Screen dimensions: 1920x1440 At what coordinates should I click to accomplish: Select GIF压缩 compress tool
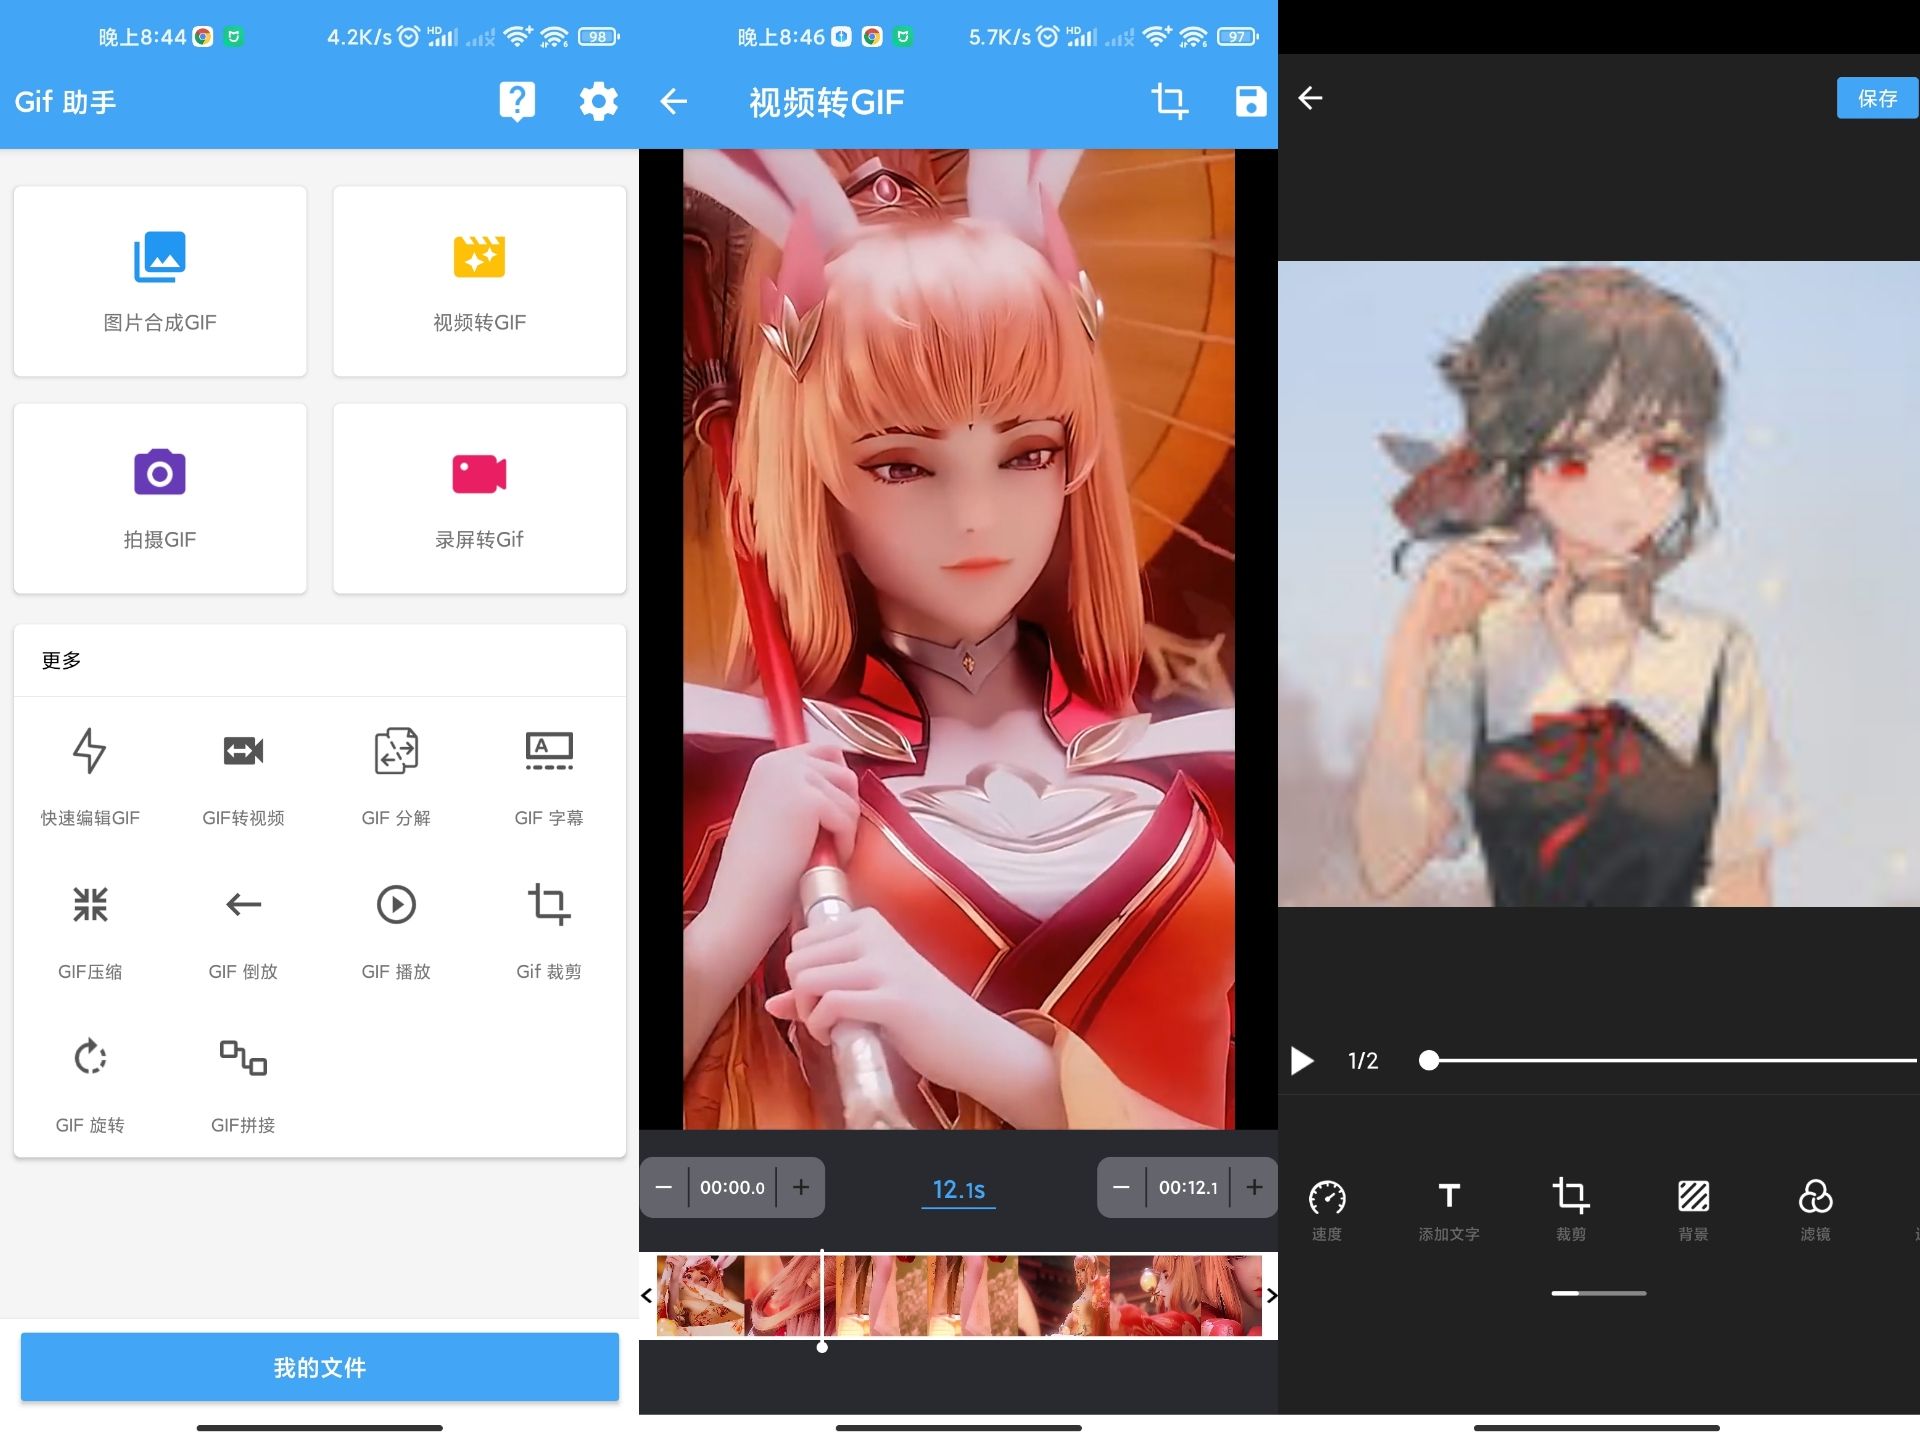coord(90,930)
